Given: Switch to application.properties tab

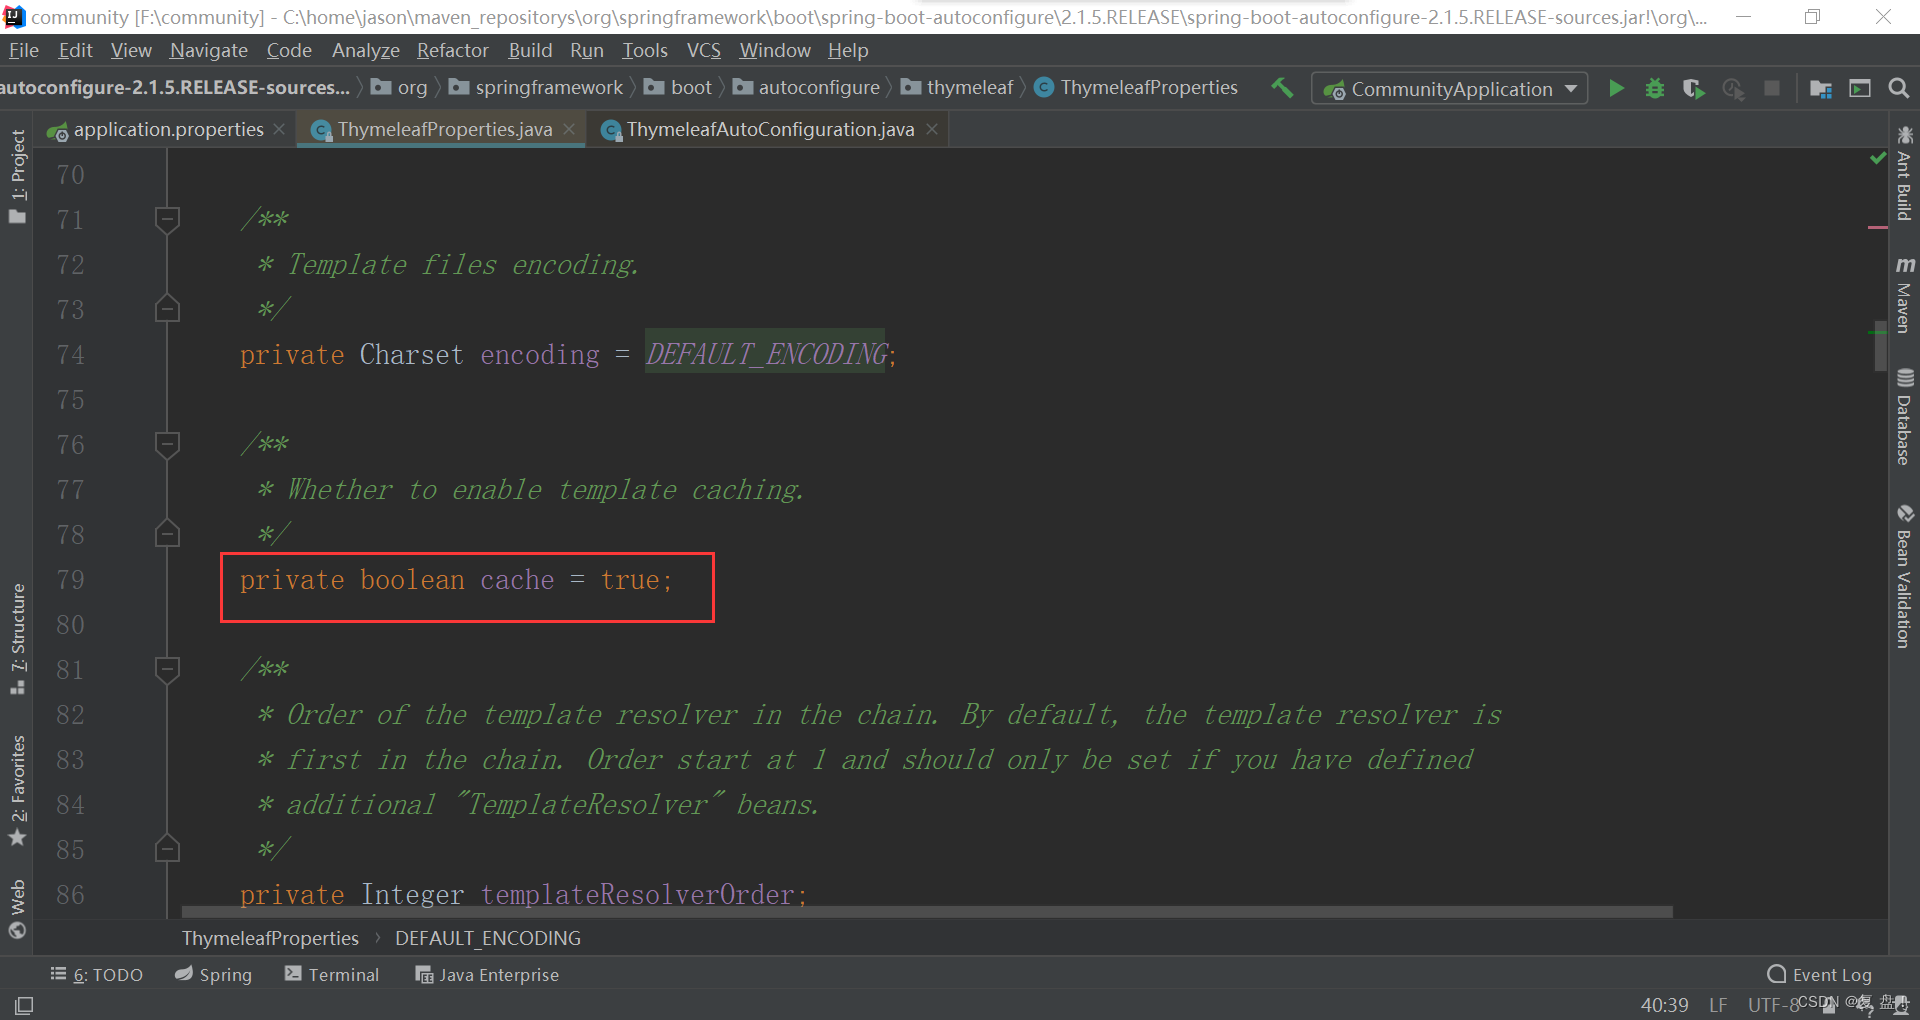Looking at the screenshot, I should (x=168, y=129).
